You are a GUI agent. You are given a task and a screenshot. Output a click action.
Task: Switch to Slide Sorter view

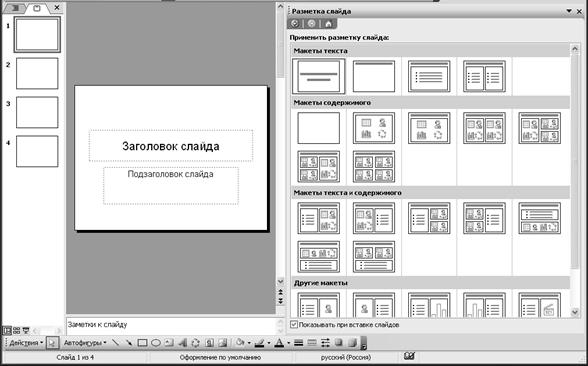click(x=16, y=330)
